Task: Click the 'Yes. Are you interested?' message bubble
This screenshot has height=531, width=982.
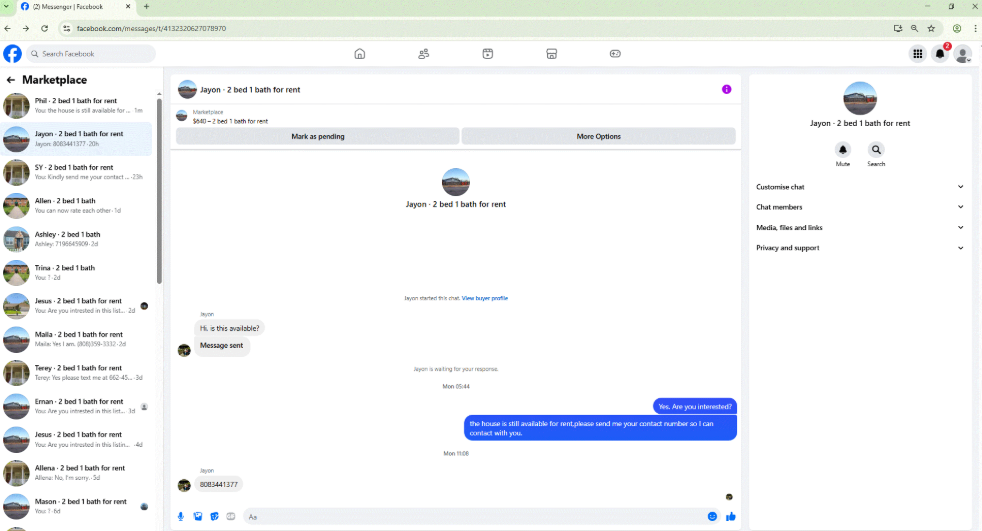Action: [695, 406]
